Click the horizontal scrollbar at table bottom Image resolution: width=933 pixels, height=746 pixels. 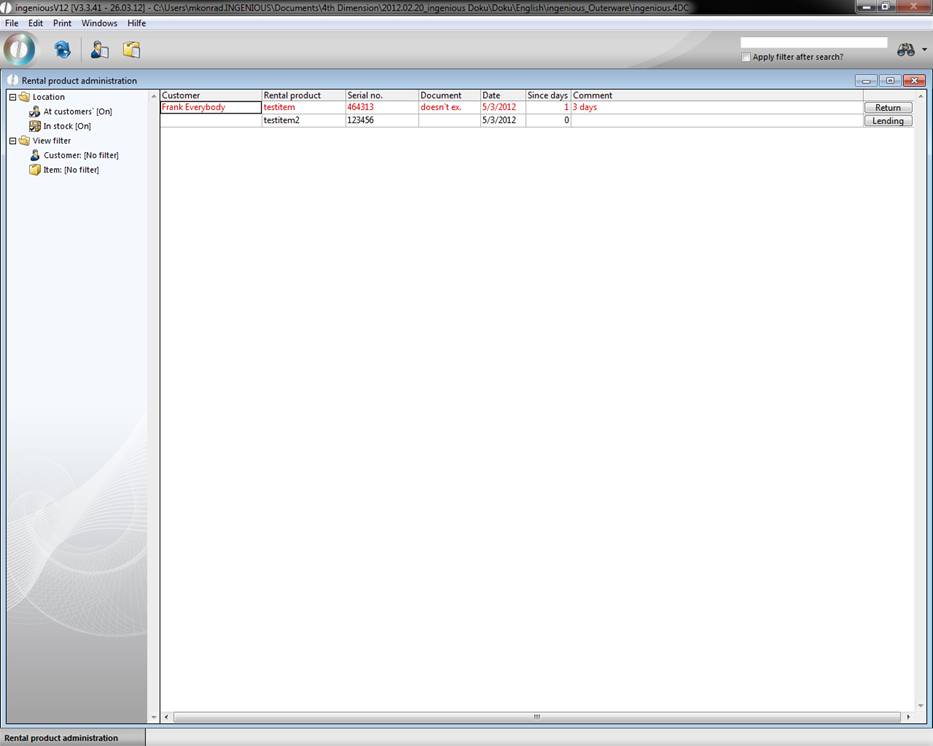(x=536, y=717)
